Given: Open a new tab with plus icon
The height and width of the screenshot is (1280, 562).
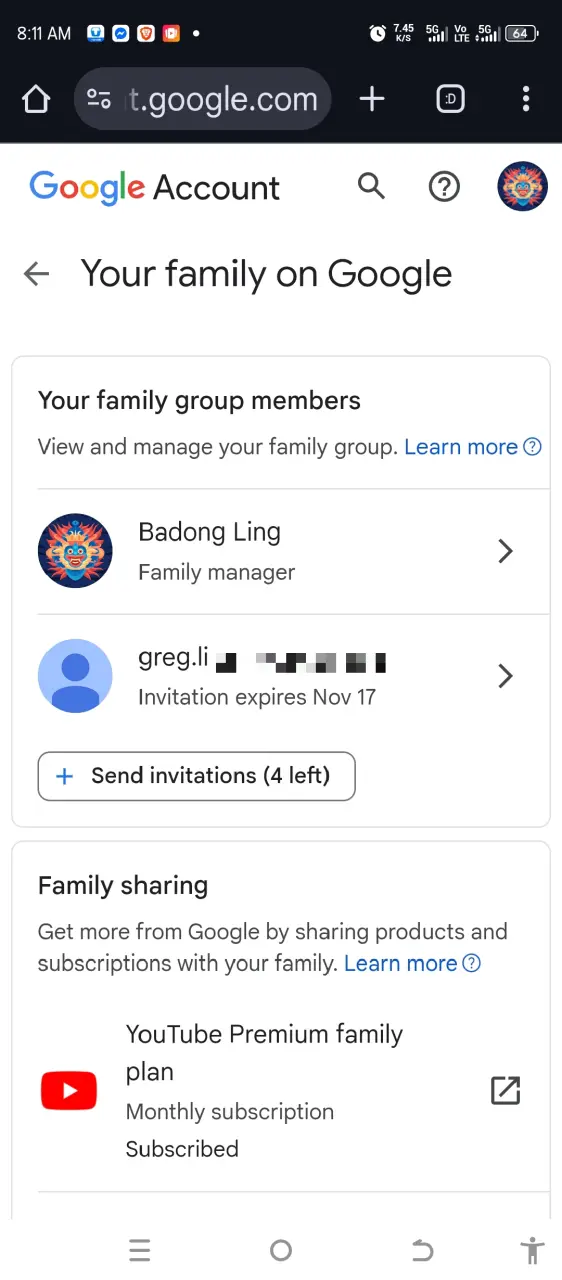Looking at the screenshot, I should point(372,99).
